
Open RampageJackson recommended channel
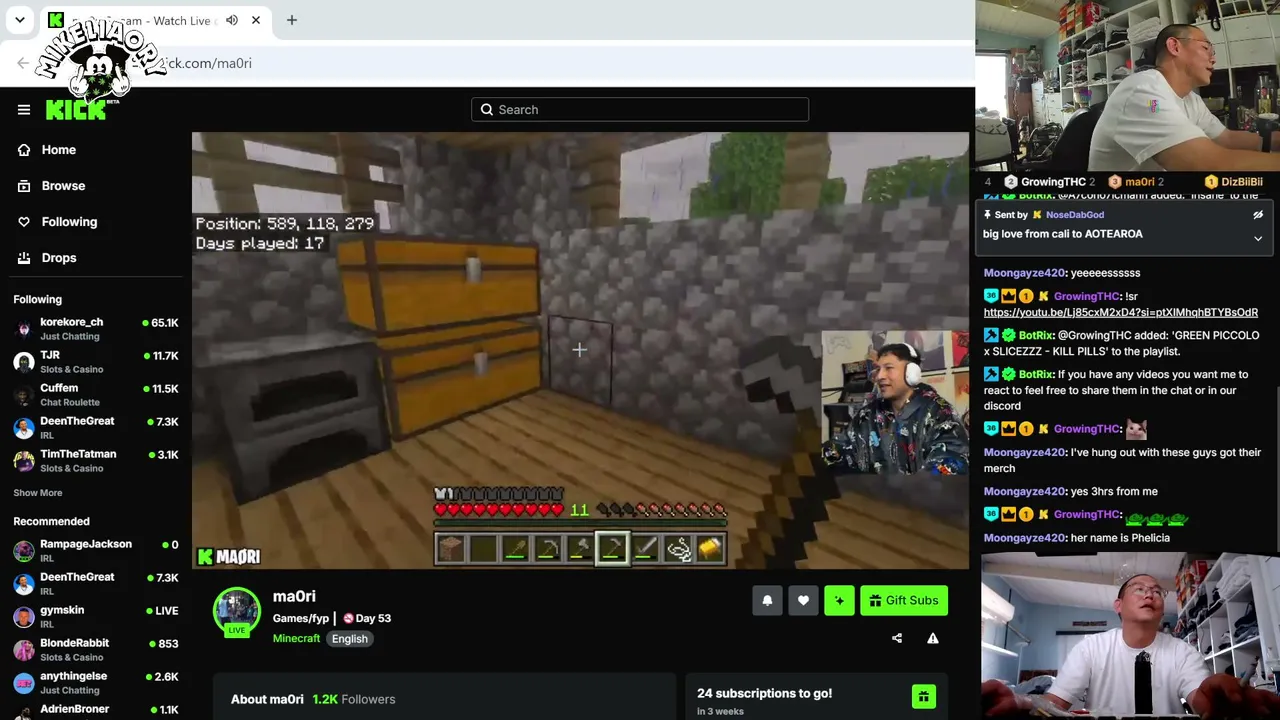point(96,551)
